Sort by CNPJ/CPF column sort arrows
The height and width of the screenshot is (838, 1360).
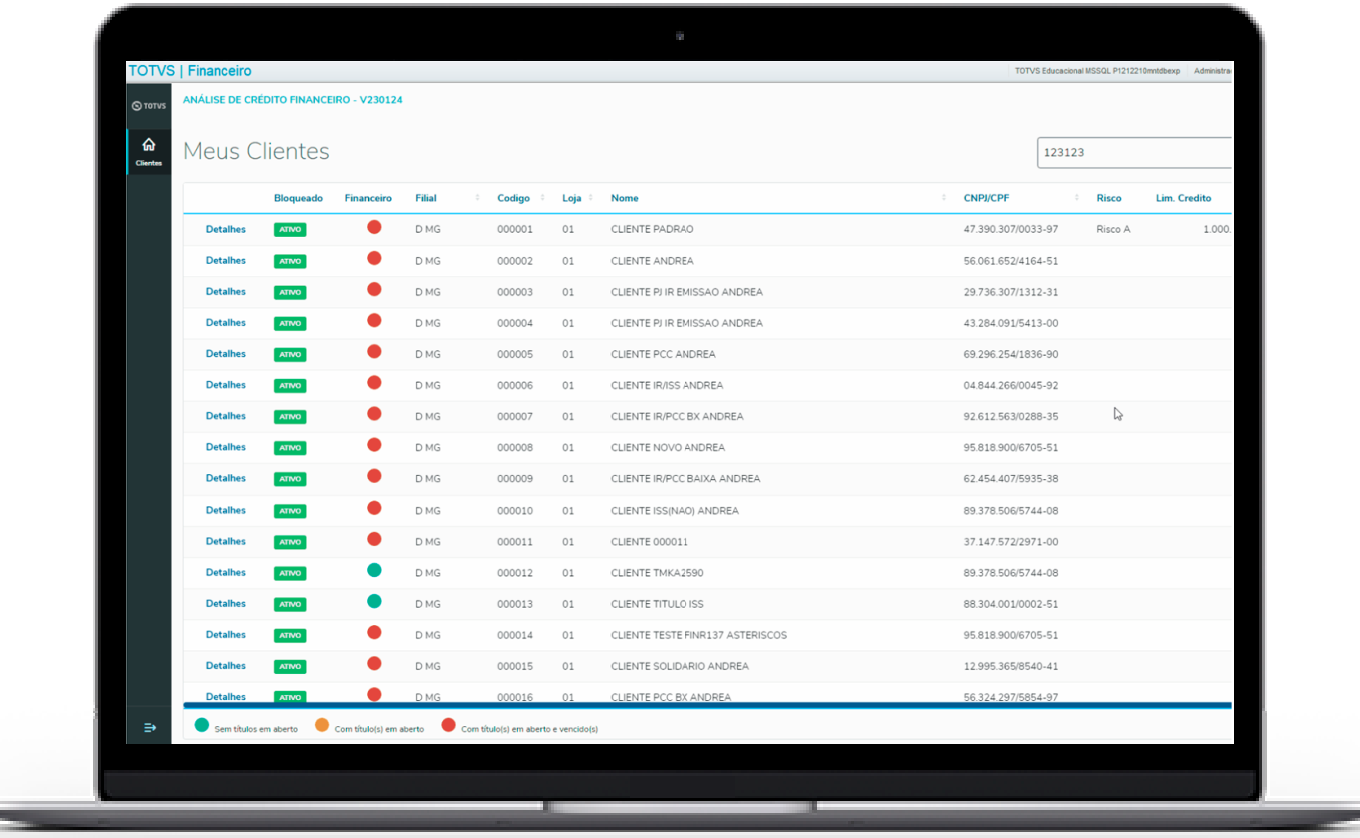[1076, 198]
